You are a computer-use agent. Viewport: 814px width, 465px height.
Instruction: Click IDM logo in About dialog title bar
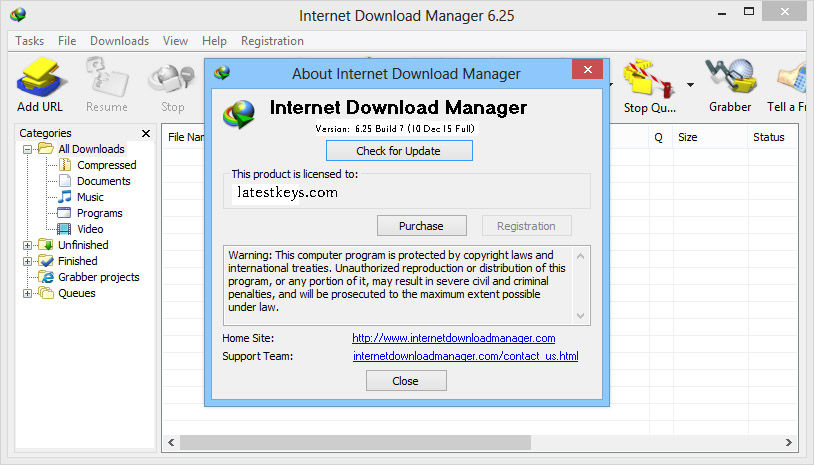click(222, 73)
